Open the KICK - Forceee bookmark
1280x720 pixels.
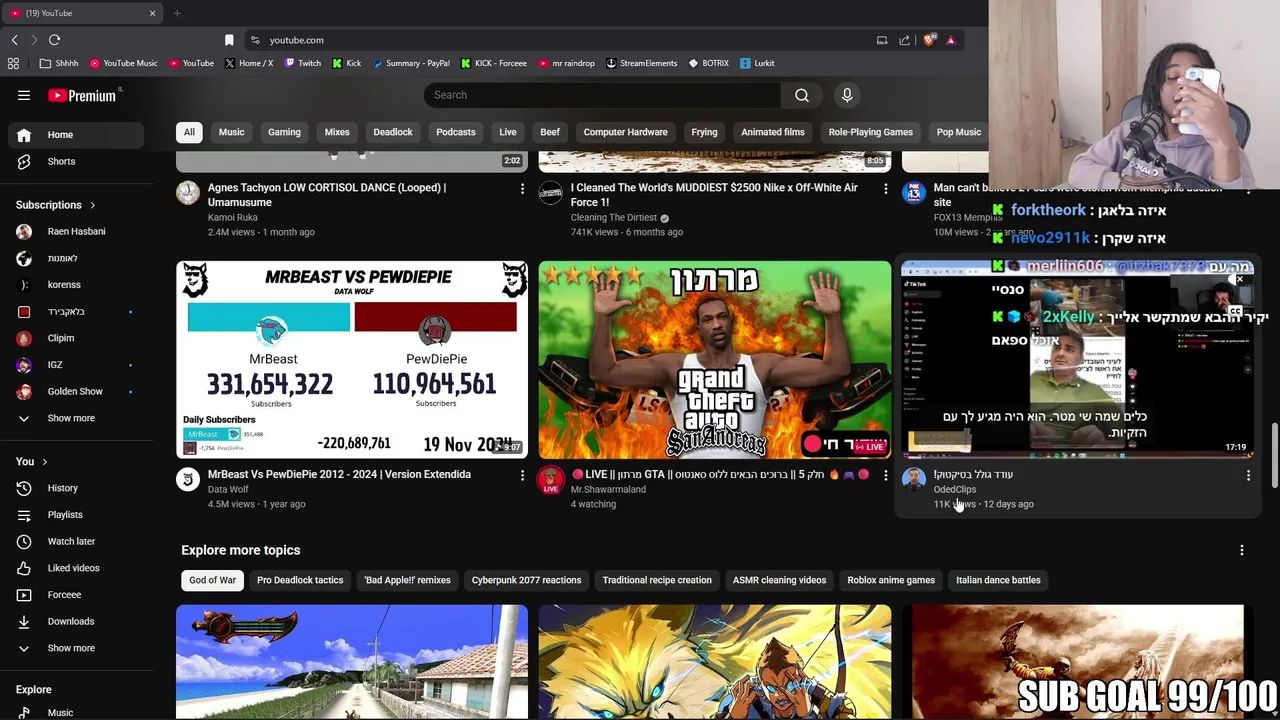coord(493,63)
